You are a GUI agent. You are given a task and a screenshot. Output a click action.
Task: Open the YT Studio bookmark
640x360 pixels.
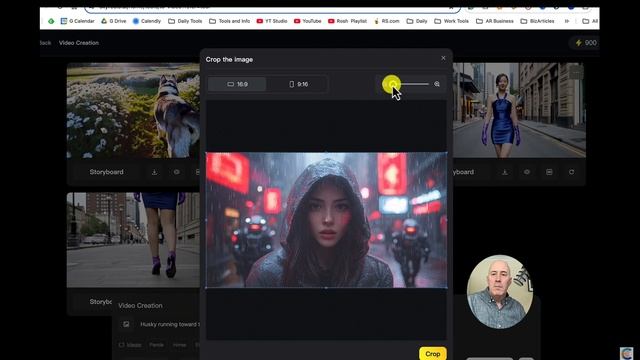(x=272, y=21)
